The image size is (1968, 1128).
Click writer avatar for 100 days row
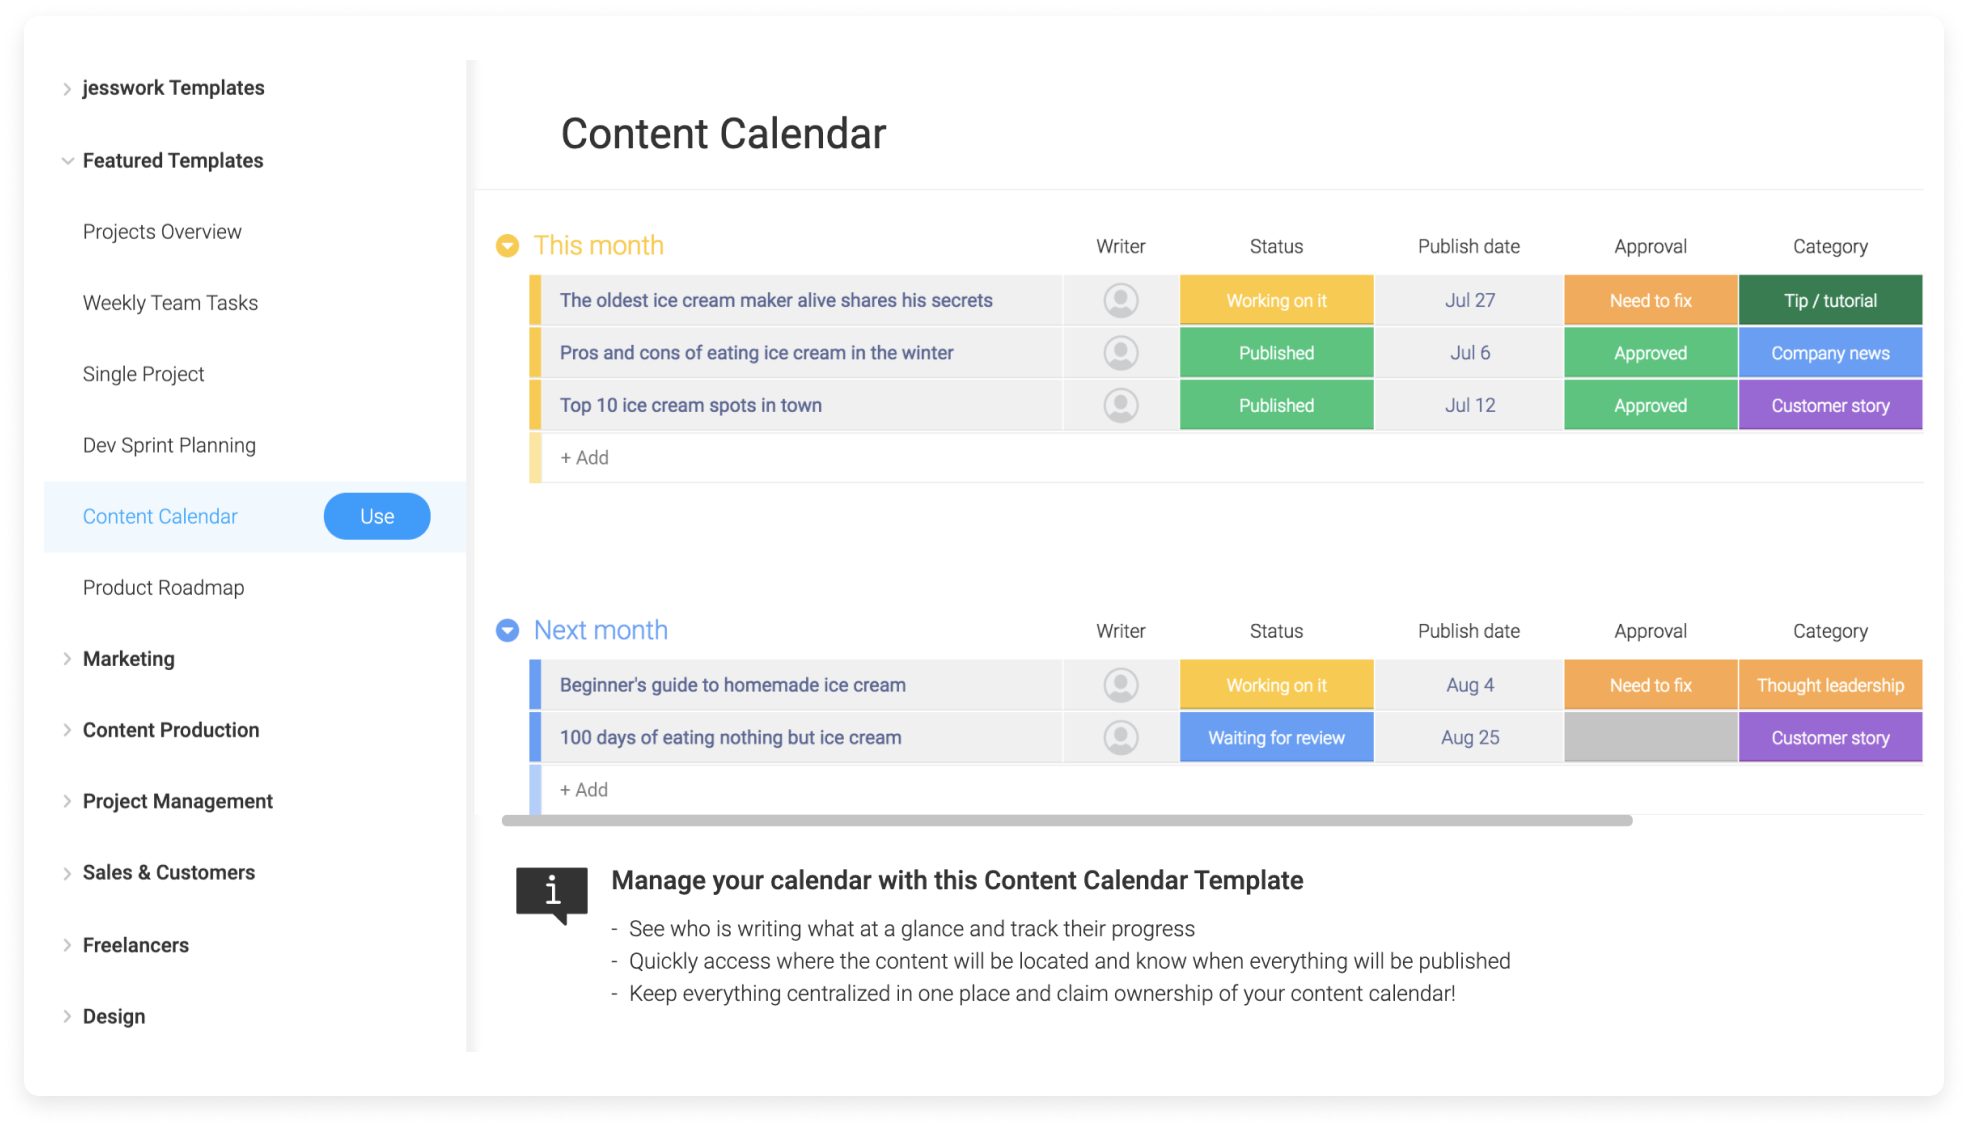click(x=1121, y=738)
